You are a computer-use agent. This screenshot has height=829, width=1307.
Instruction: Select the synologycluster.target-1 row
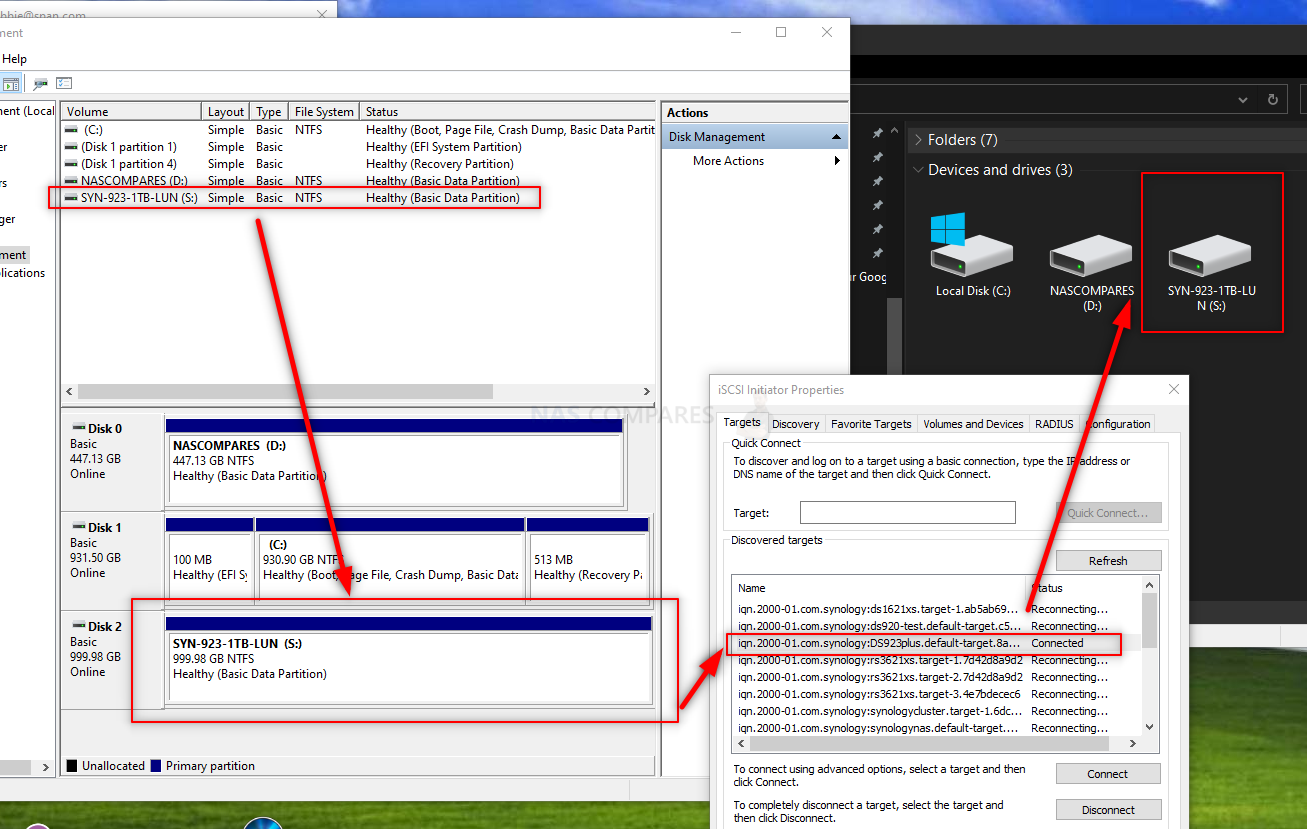tap(937, 711)
